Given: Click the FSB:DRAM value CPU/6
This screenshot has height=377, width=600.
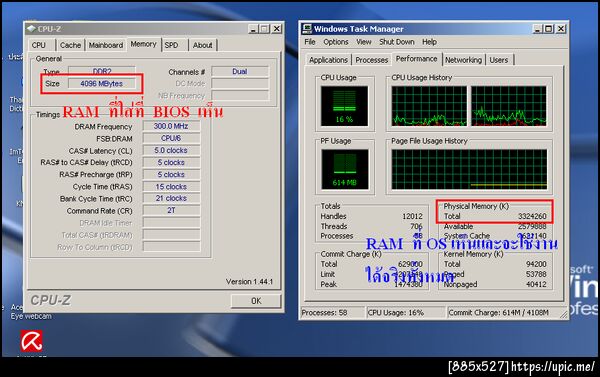Looking at the screenshot, I should click(171, 138).
